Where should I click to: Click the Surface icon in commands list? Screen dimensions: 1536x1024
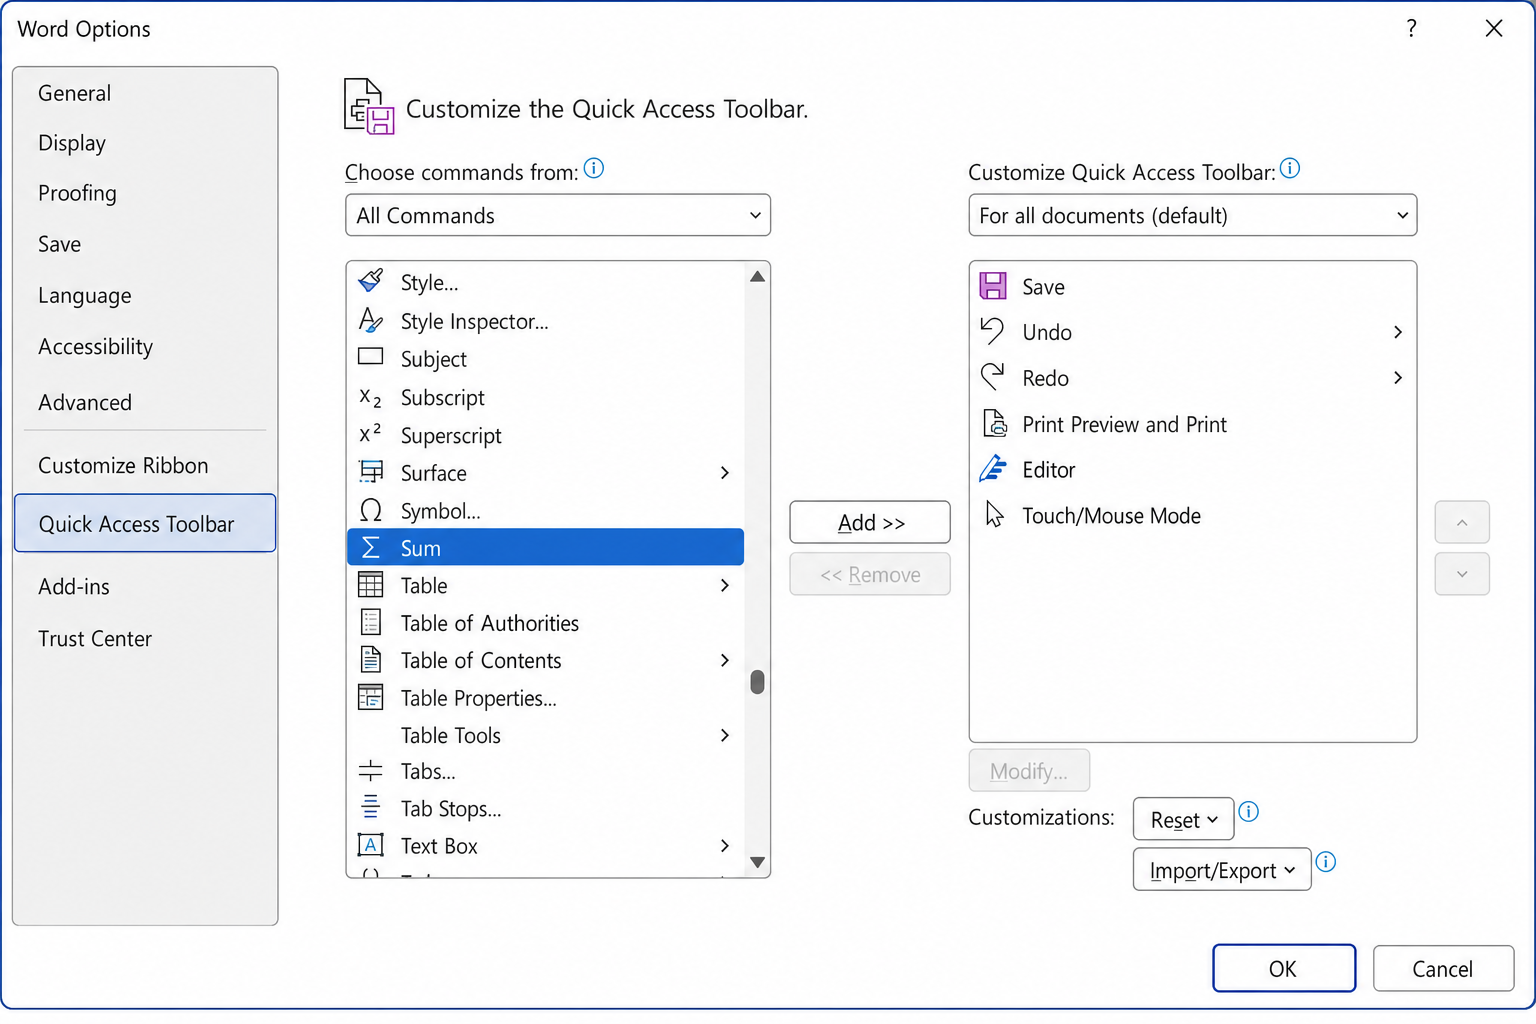[x=371, y=472]
